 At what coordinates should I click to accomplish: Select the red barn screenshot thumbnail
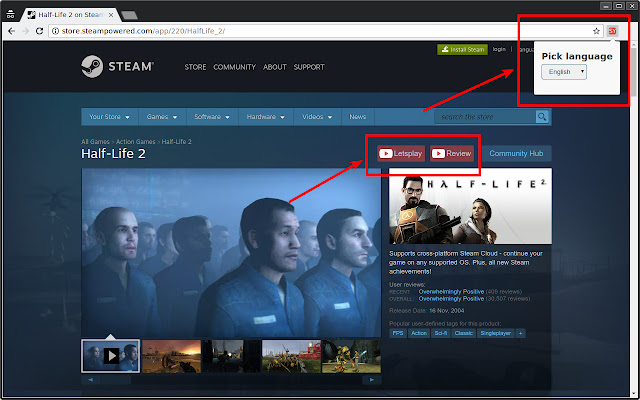(x=291, y=356)
